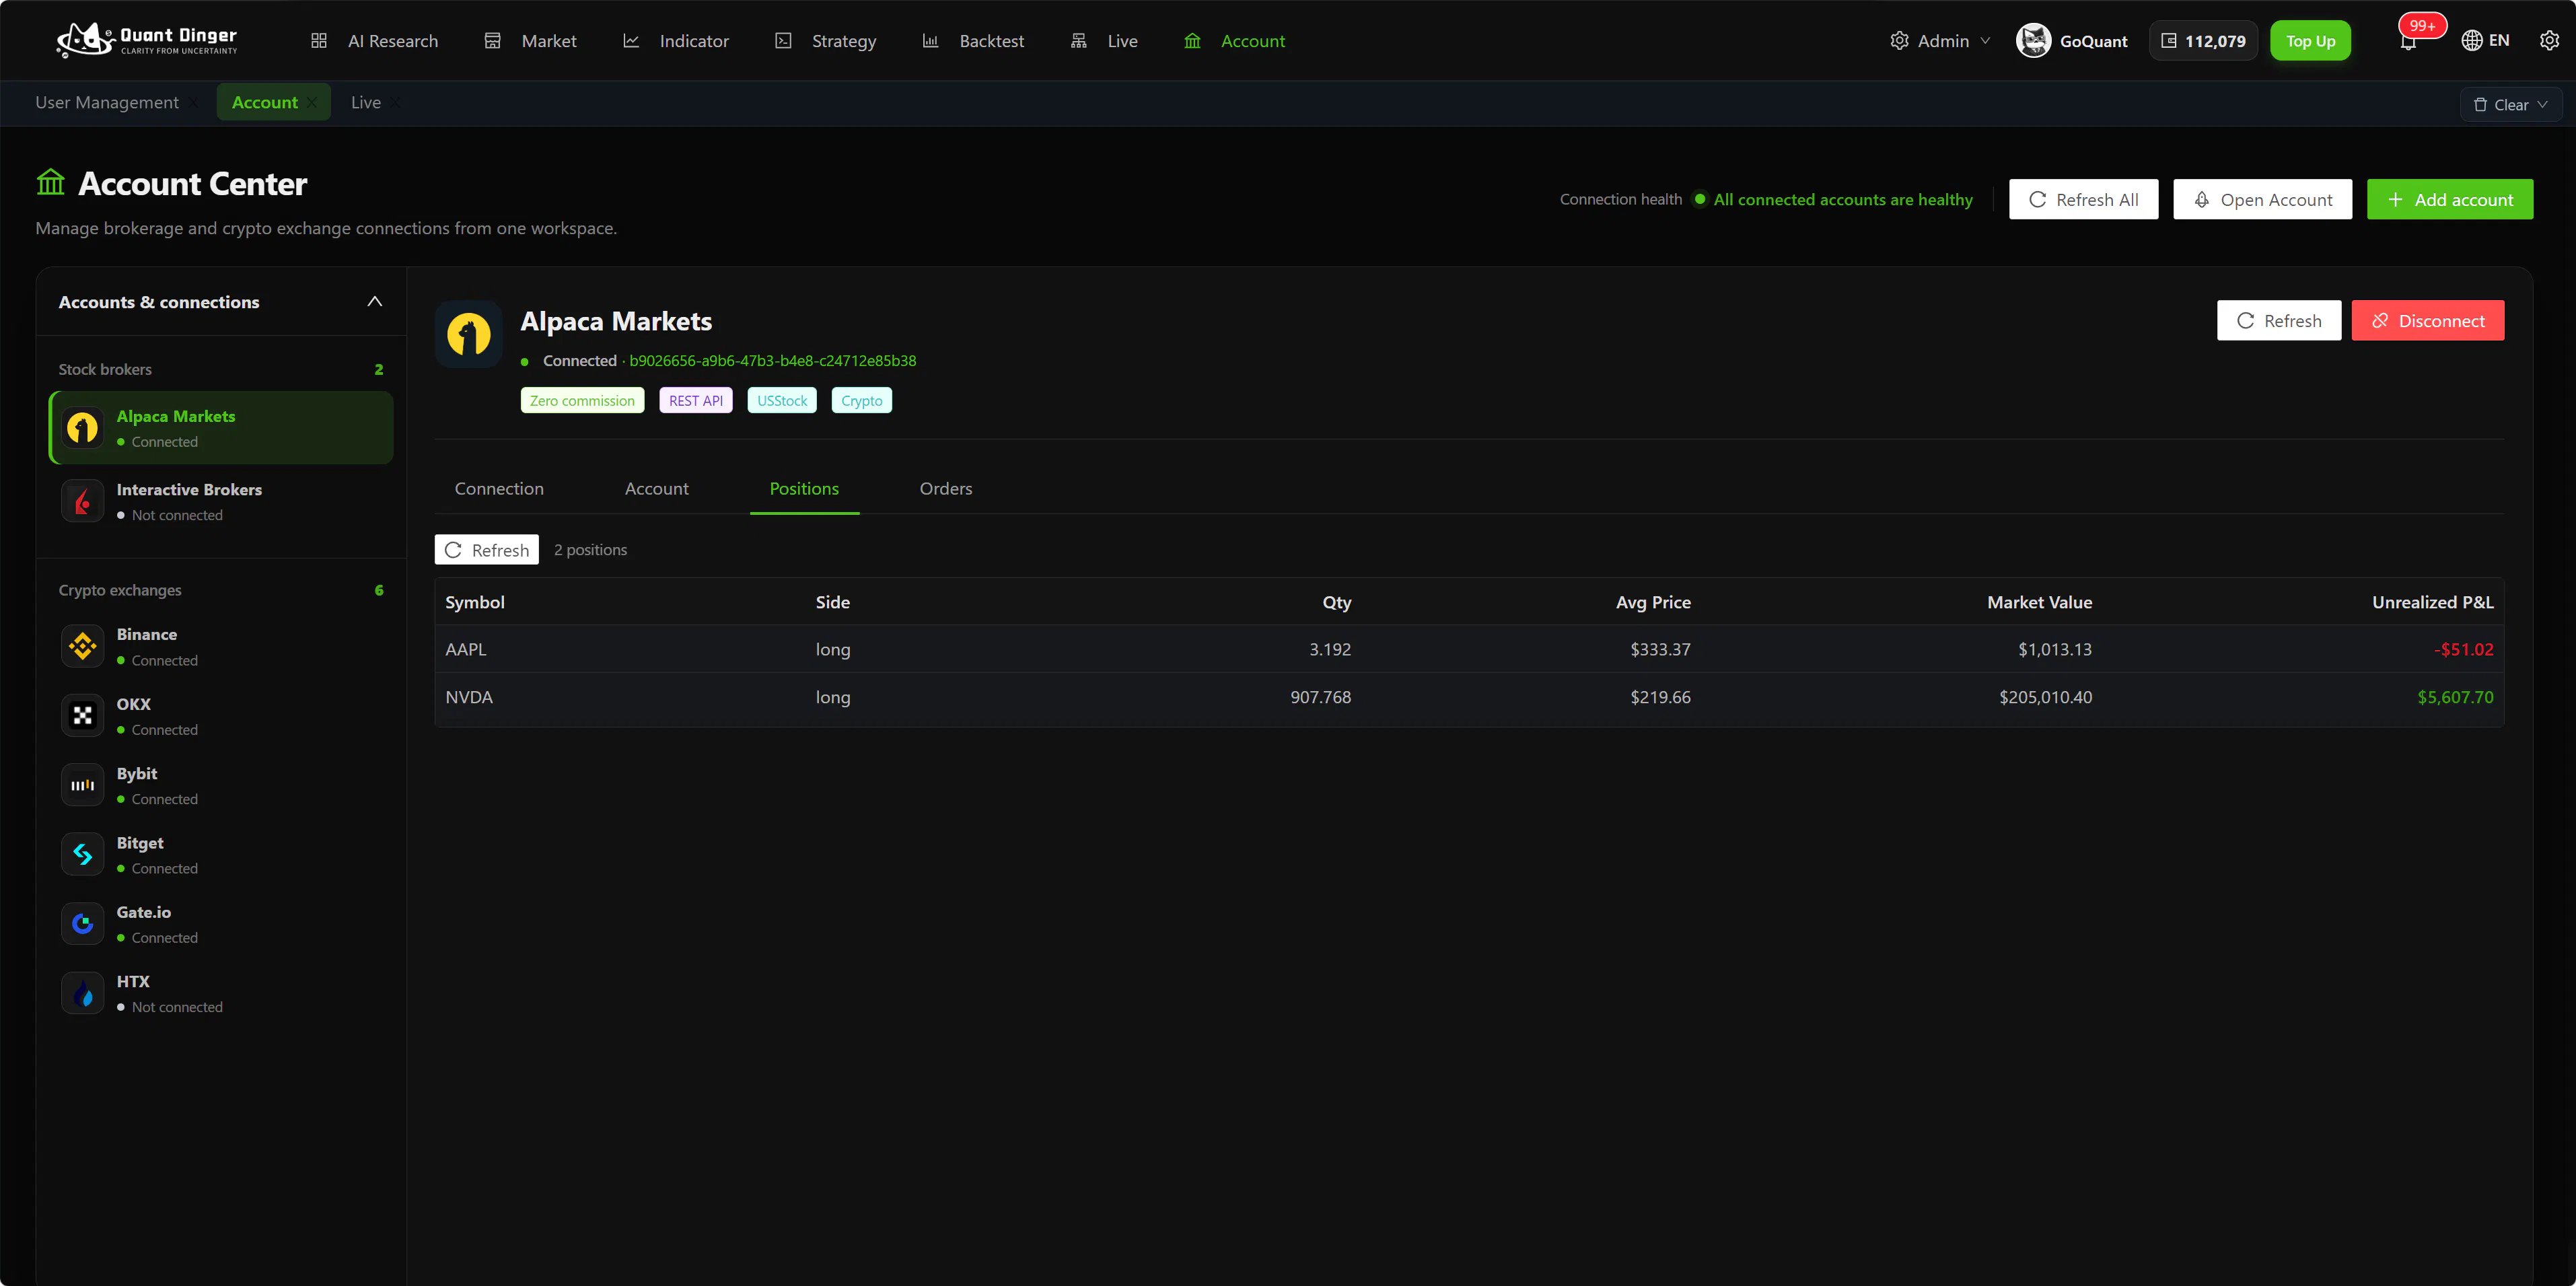Click the USStock tag

coord(782,401)
